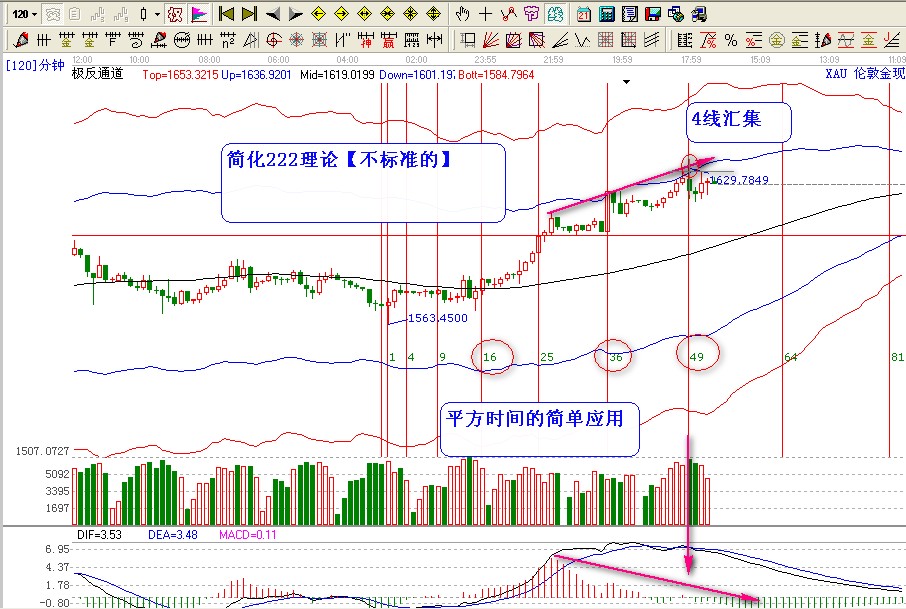Click the circled 36 time marker
906x609 pixels.
coord(615,357)
